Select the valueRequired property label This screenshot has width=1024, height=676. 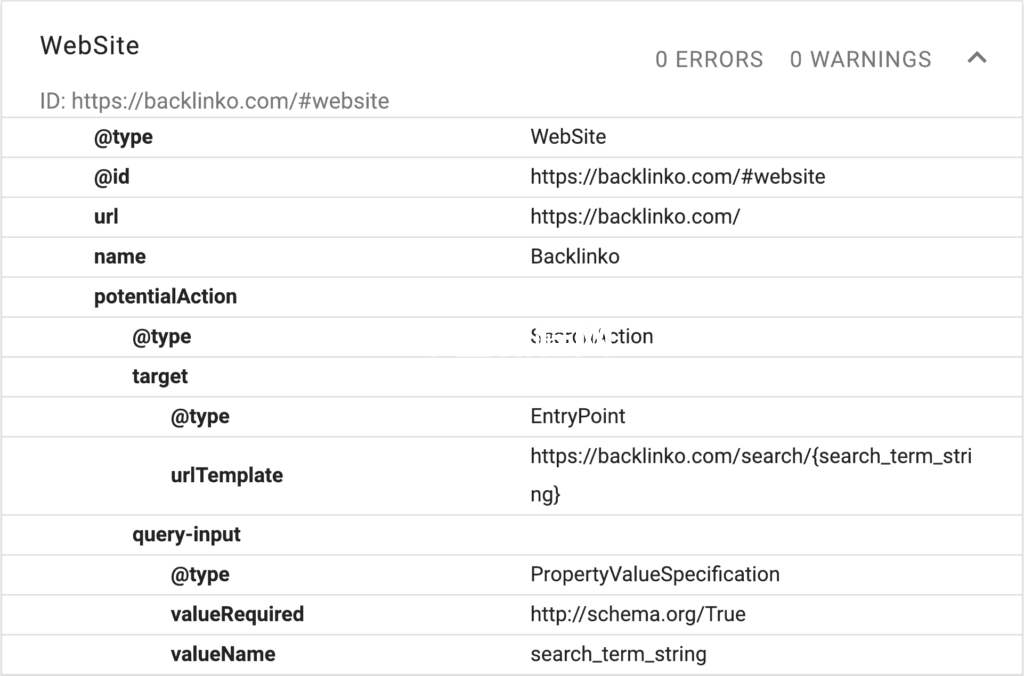237,615
